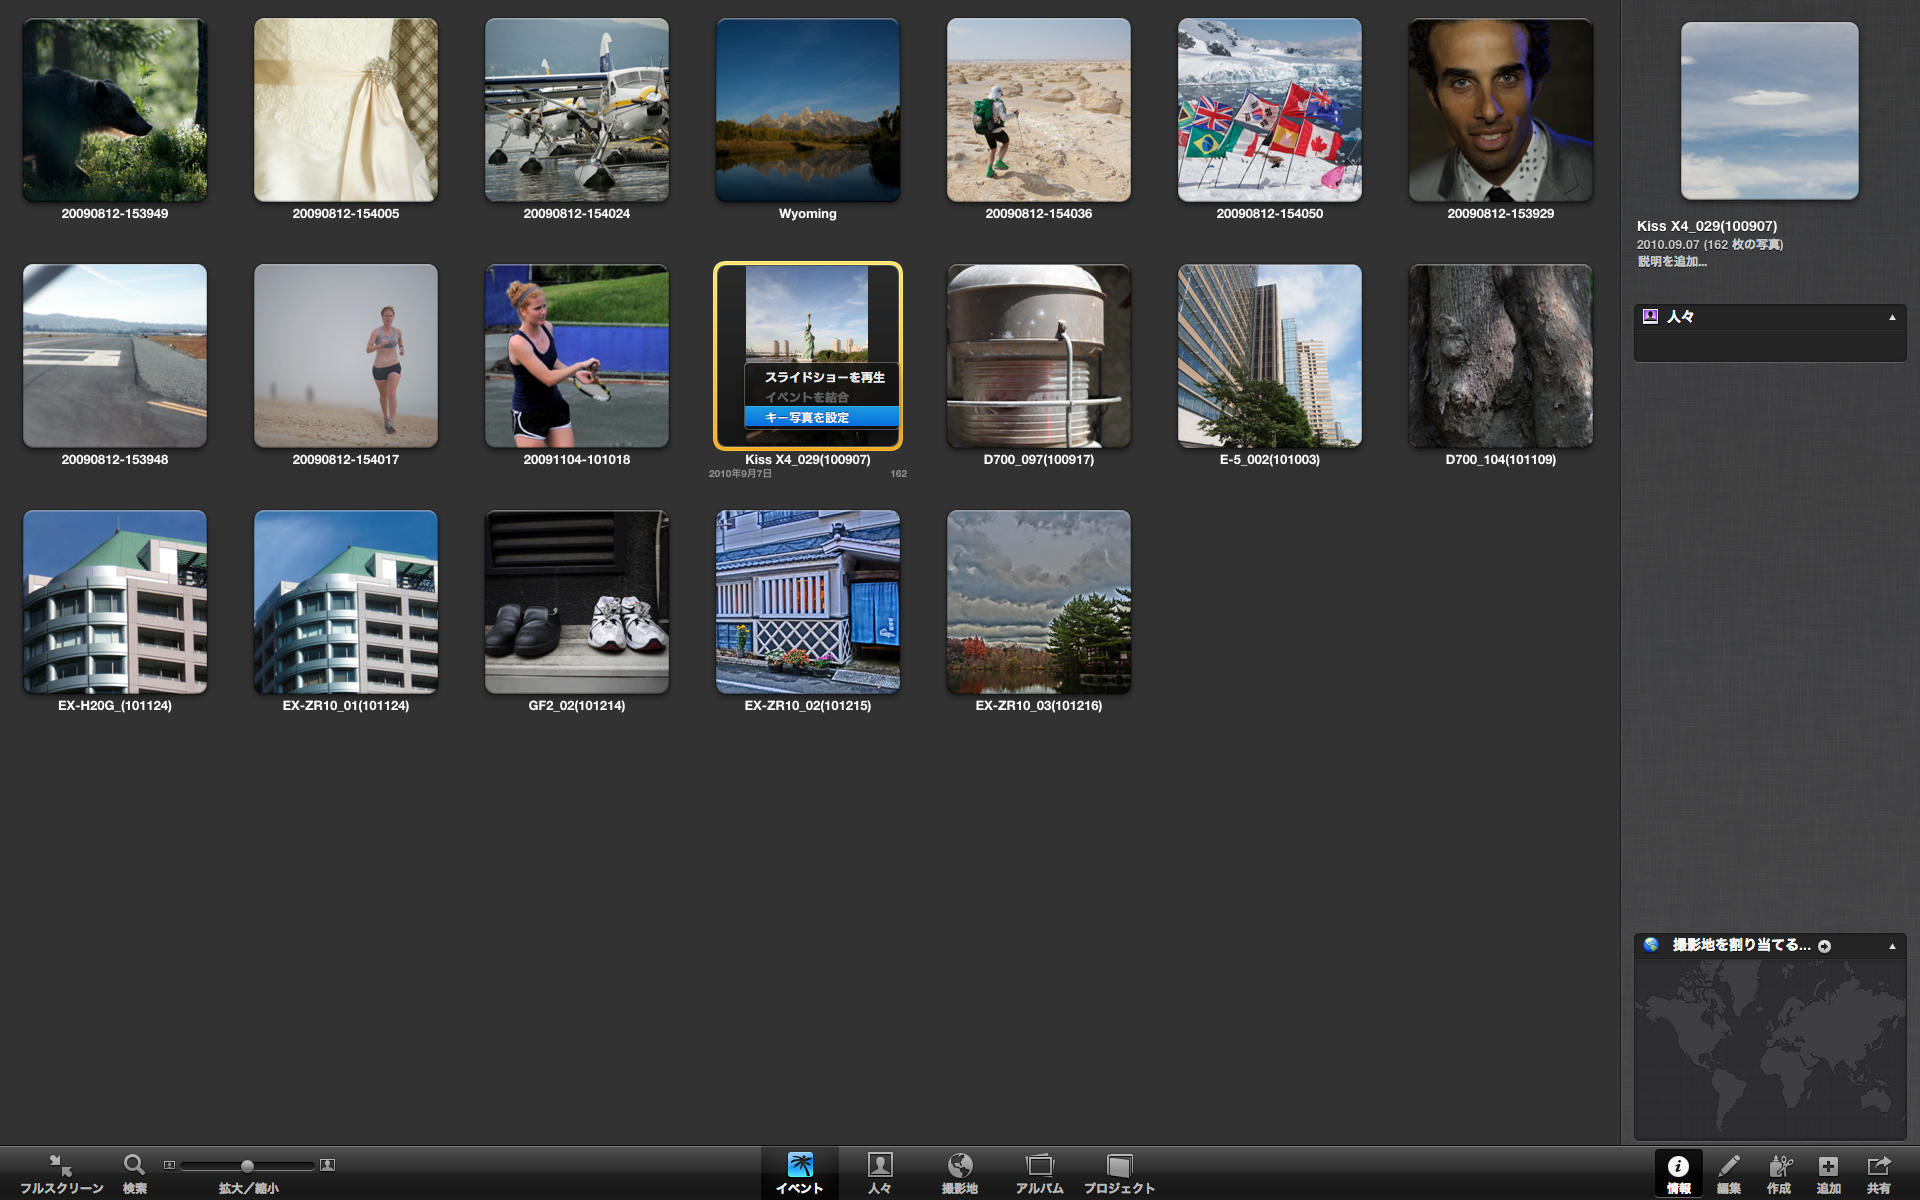Image resolution: width=1920 pixels, height=1200 pixels.
Task: Collapse the 人々 section triangle in the info pane
Action: 1892,317
